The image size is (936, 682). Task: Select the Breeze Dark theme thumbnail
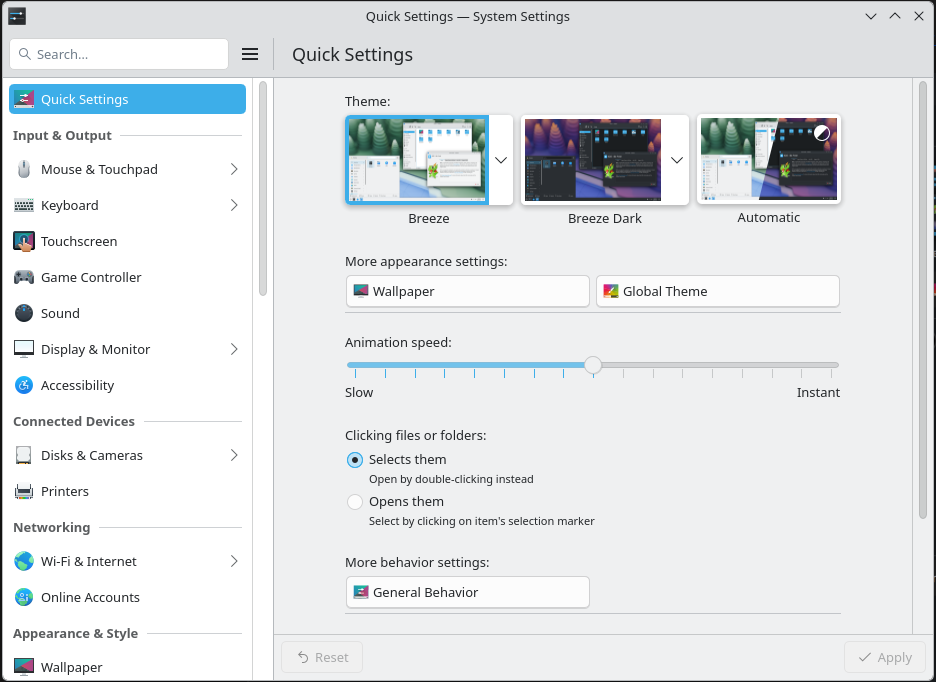pos(593,160)
